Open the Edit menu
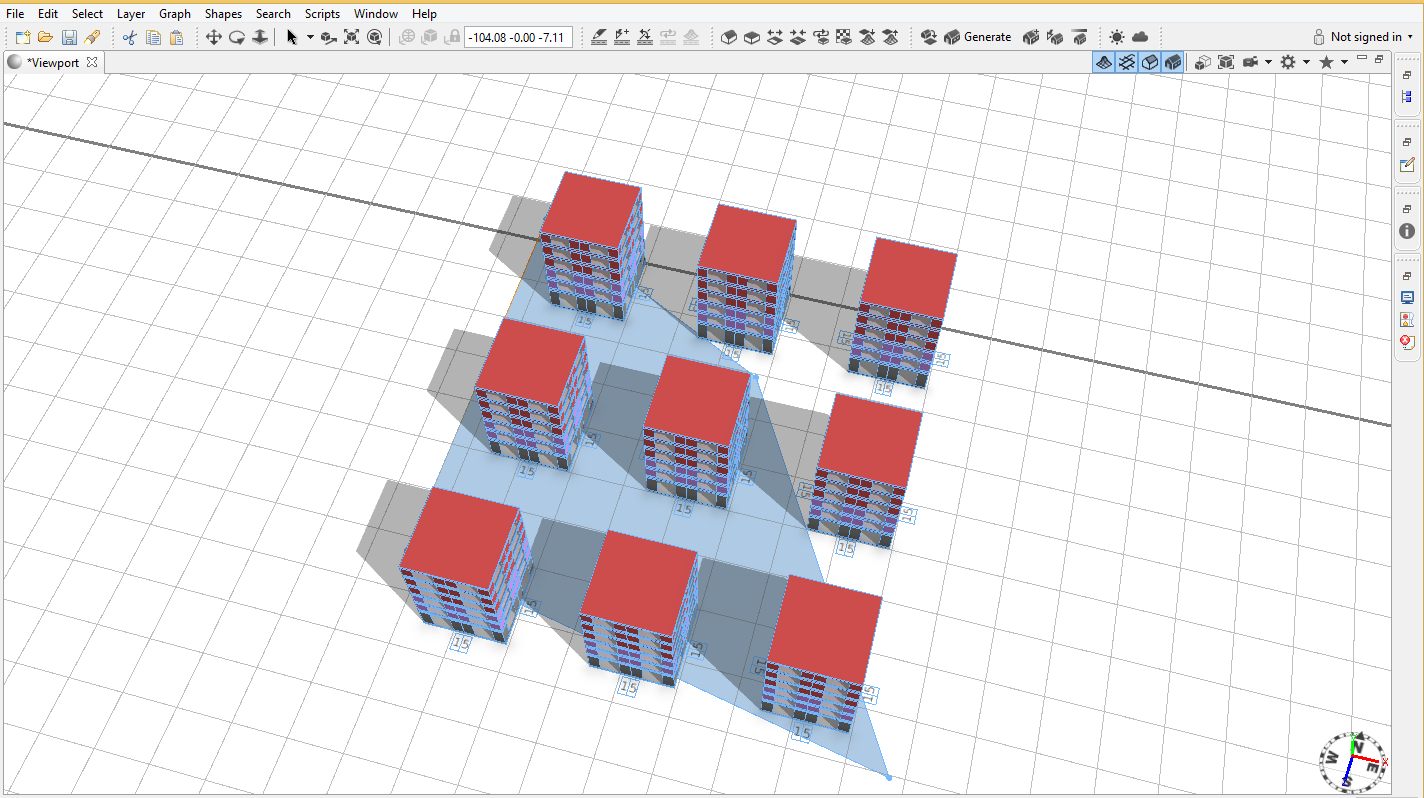The width and height of the screenshot is (1424, 798). point(48,14)
